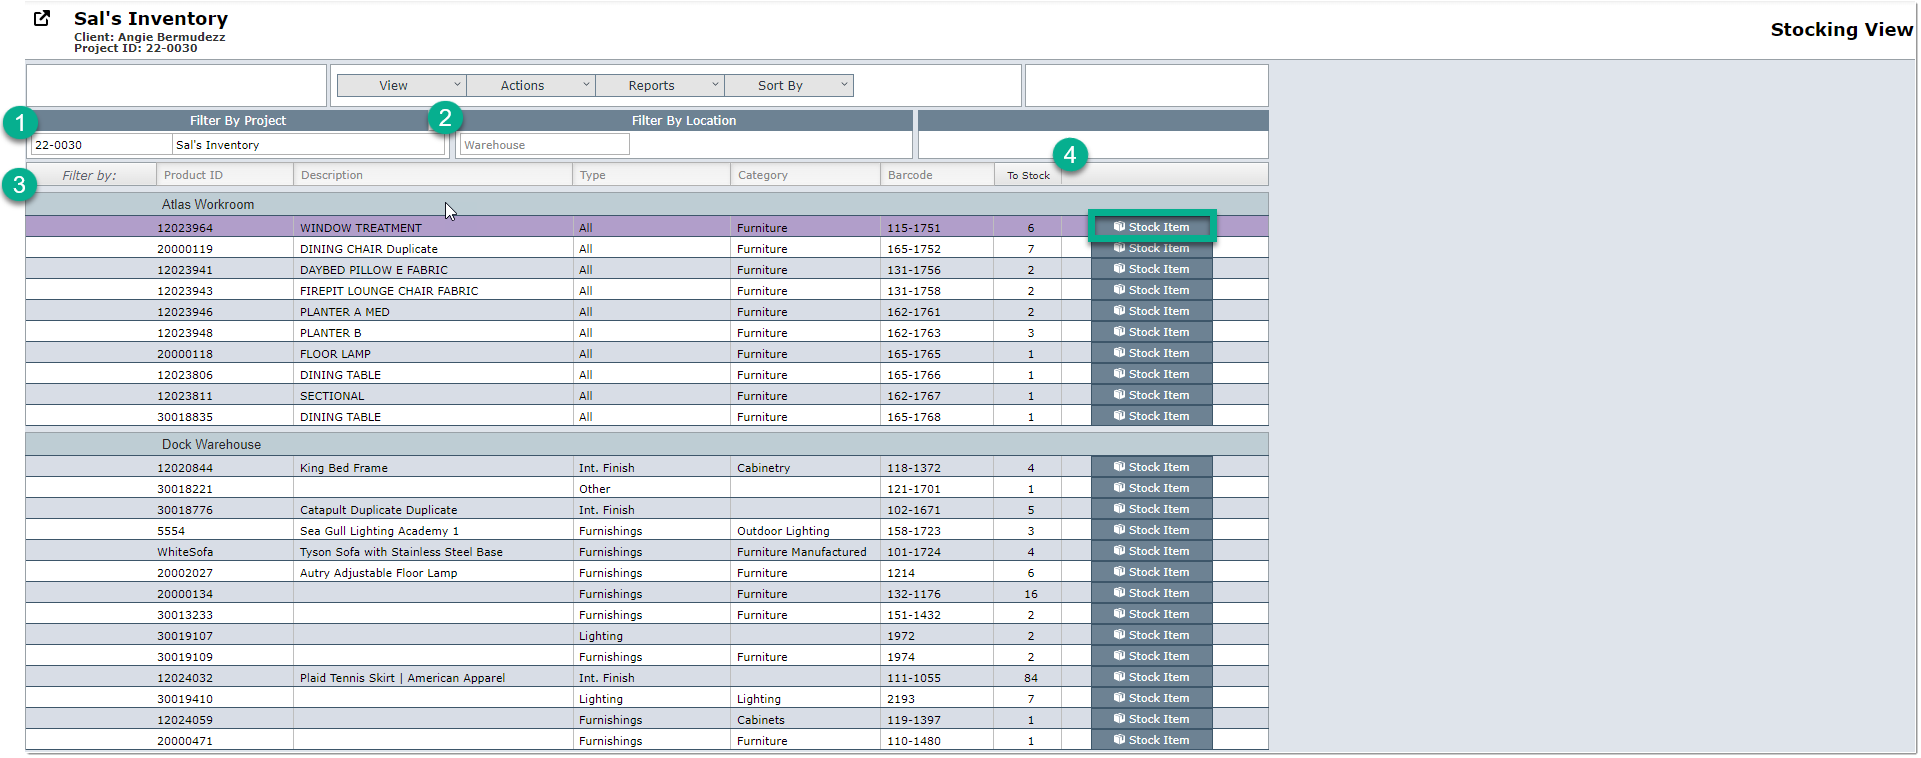Screen dimensions: 1921x758
Task: Click the Warehouse location filter field
Action: [545, 145]
